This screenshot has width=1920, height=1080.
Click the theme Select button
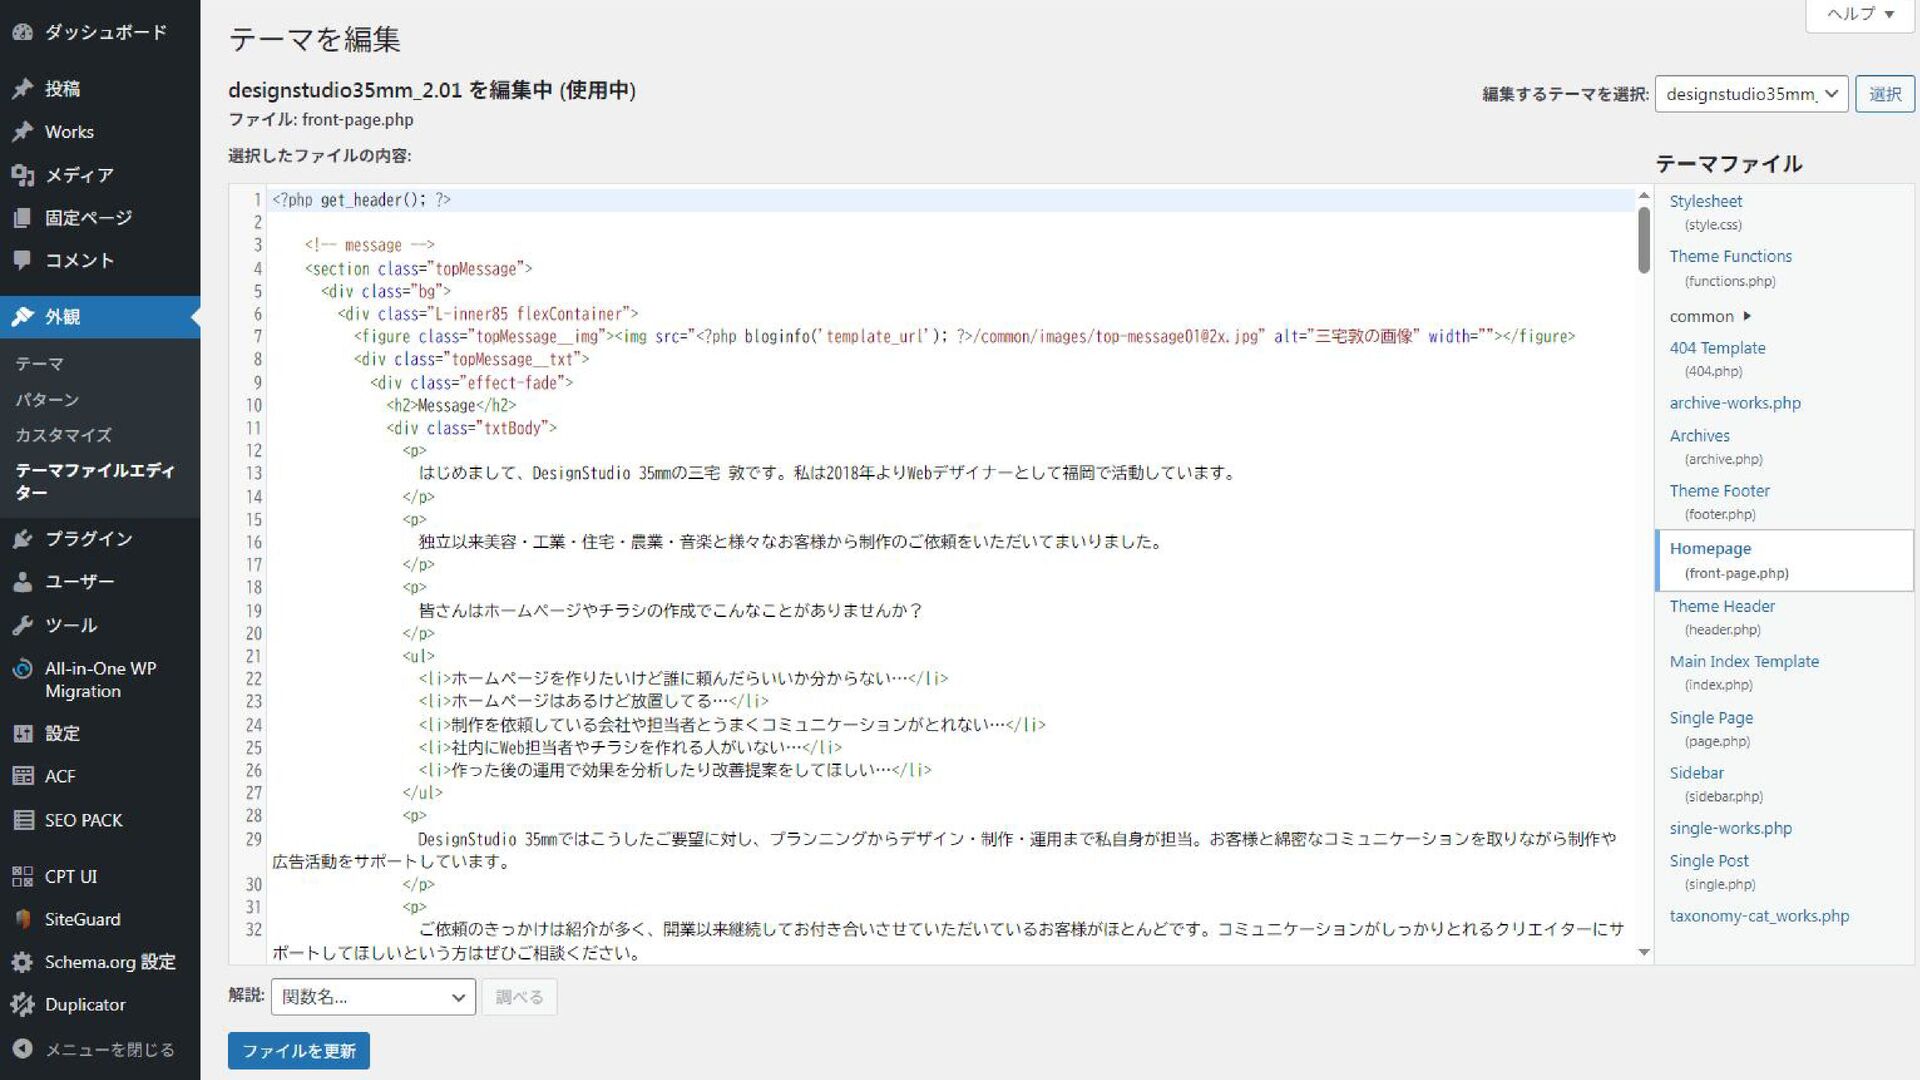[x=1884, y=94]
